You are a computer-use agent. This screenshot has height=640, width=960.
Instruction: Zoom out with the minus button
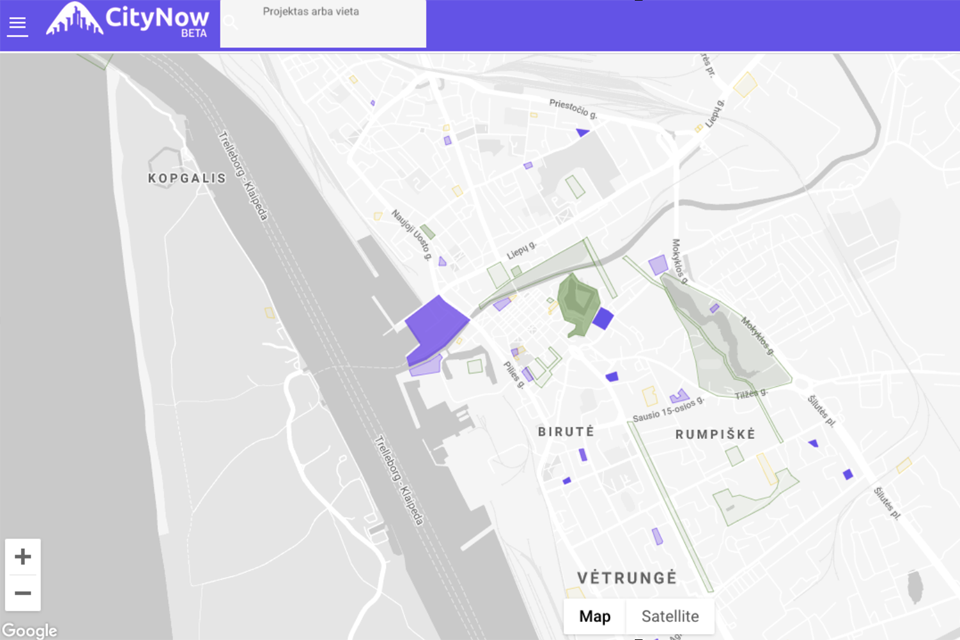(23, 593)
